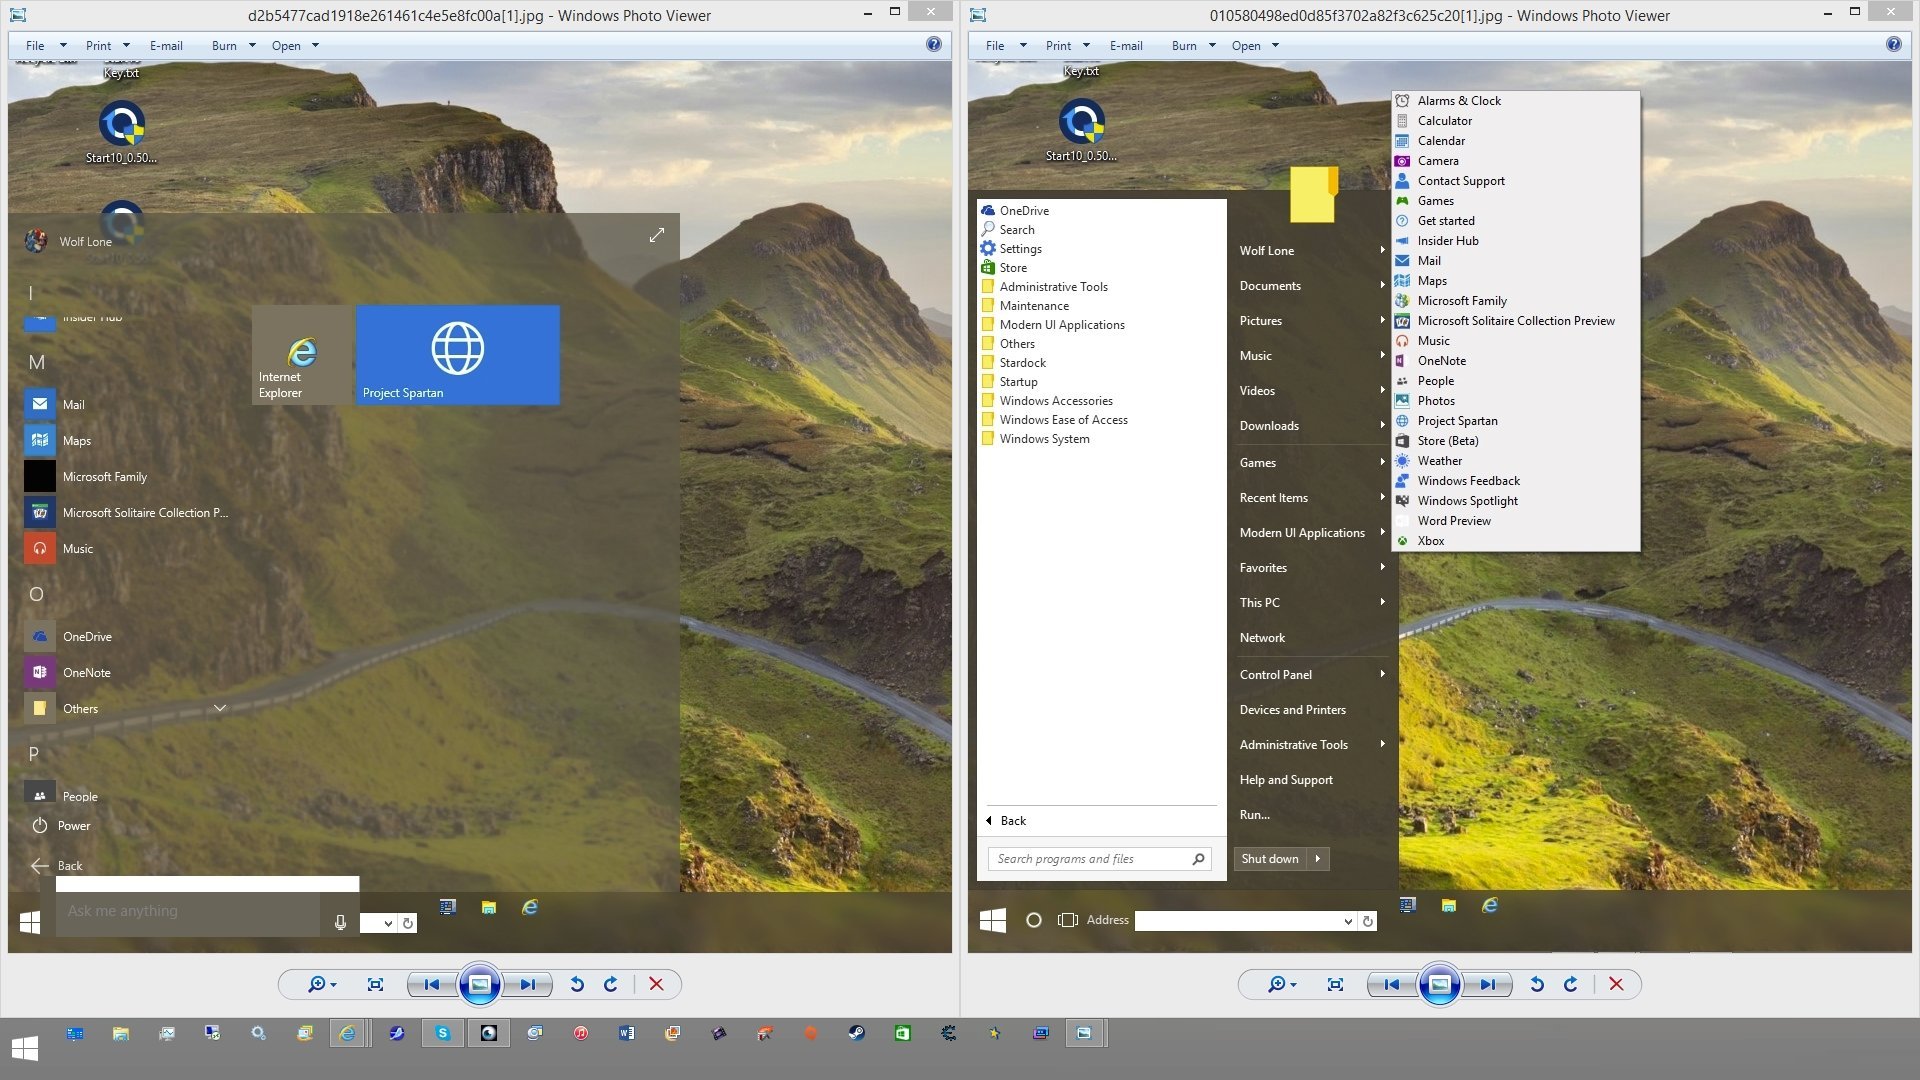This screenshot has width=1920, height=1080.
Task: Click the Windows Start button on taskbar
Action: (x=25, y=1048)
